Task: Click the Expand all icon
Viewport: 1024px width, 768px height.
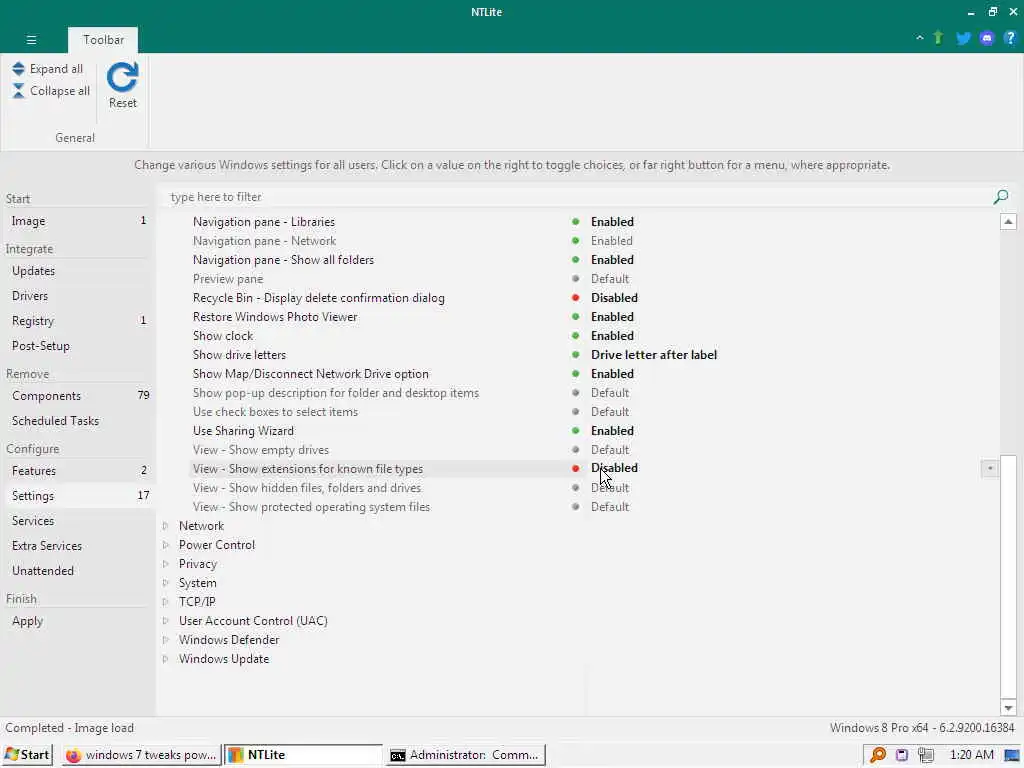Action: 18,69
